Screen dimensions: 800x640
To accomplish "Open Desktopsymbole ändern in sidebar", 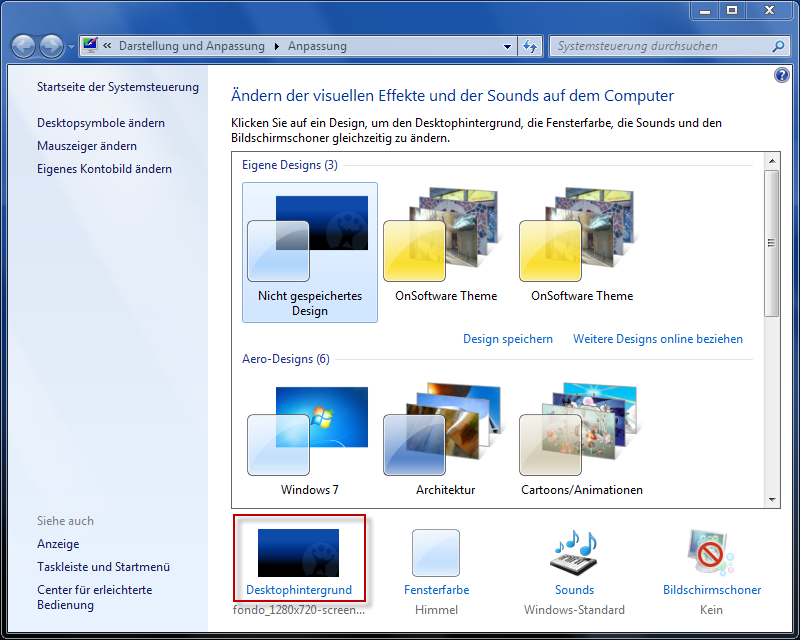I will (x=101, y=123).
